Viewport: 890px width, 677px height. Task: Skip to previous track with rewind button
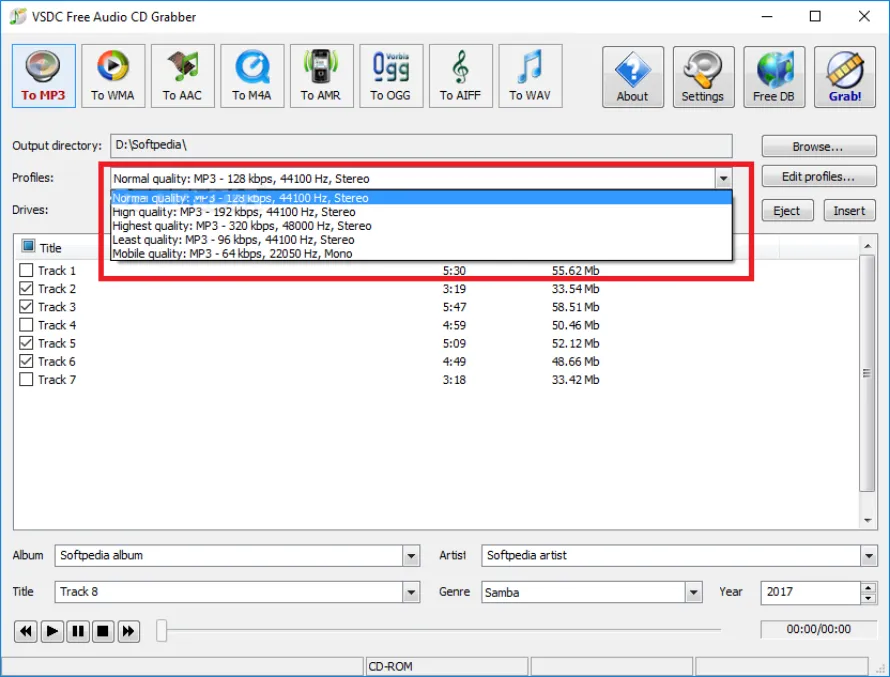pyautogui.click(x=26, y=631)
